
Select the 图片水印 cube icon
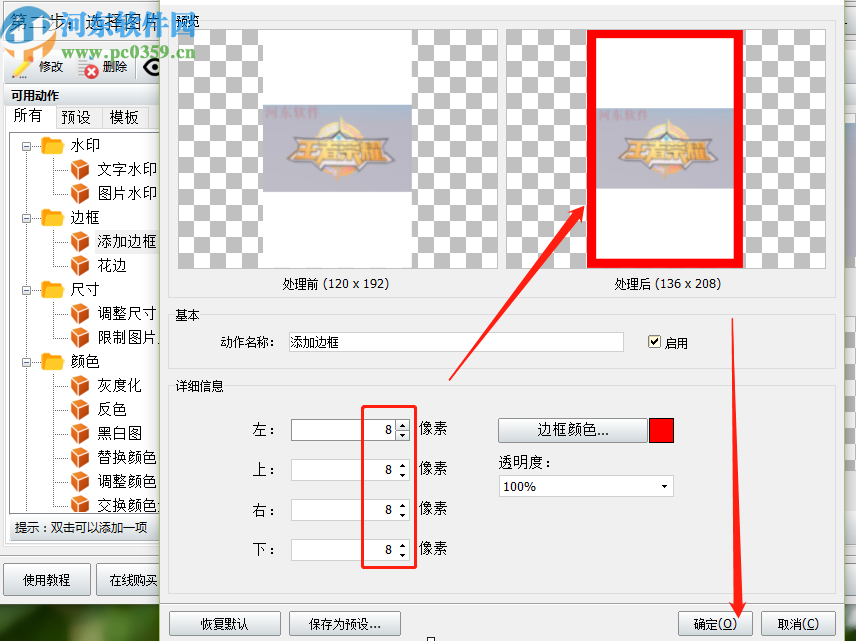click(x=80, y=193)
